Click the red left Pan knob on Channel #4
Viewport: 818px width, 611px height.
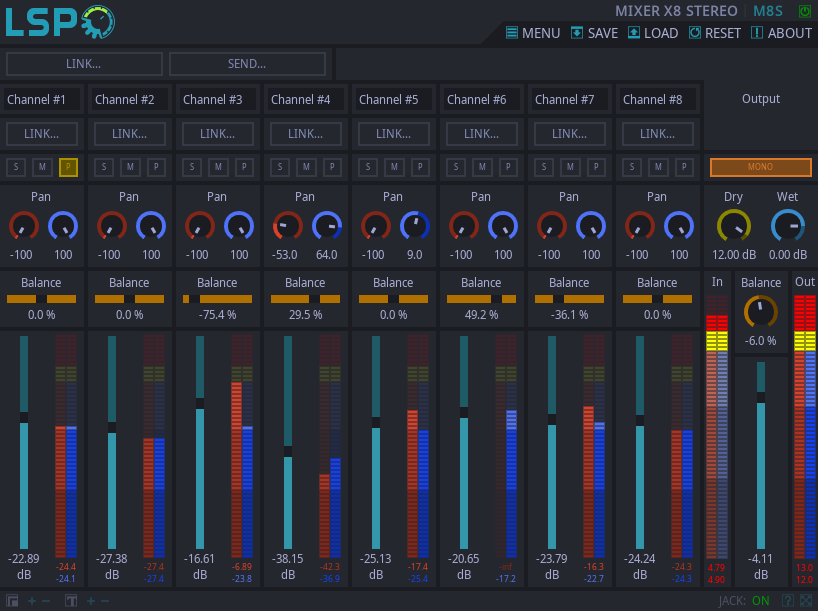coord(288,226)
